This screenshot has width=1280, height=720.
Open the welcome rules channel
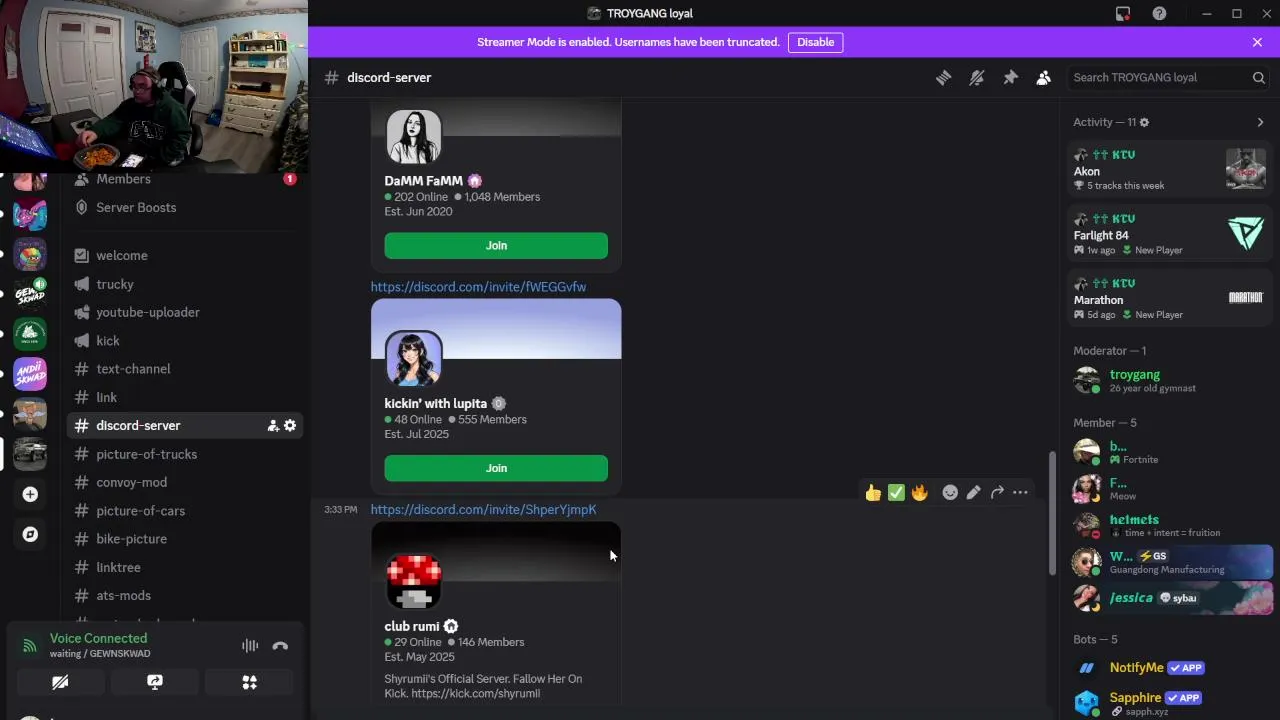(x=185, y=256)
